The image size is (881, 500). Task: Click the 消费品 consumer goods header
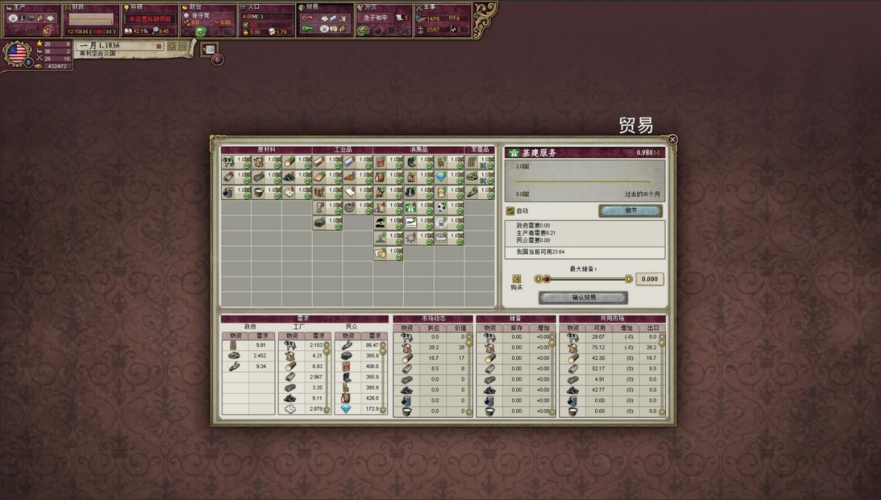419,149
